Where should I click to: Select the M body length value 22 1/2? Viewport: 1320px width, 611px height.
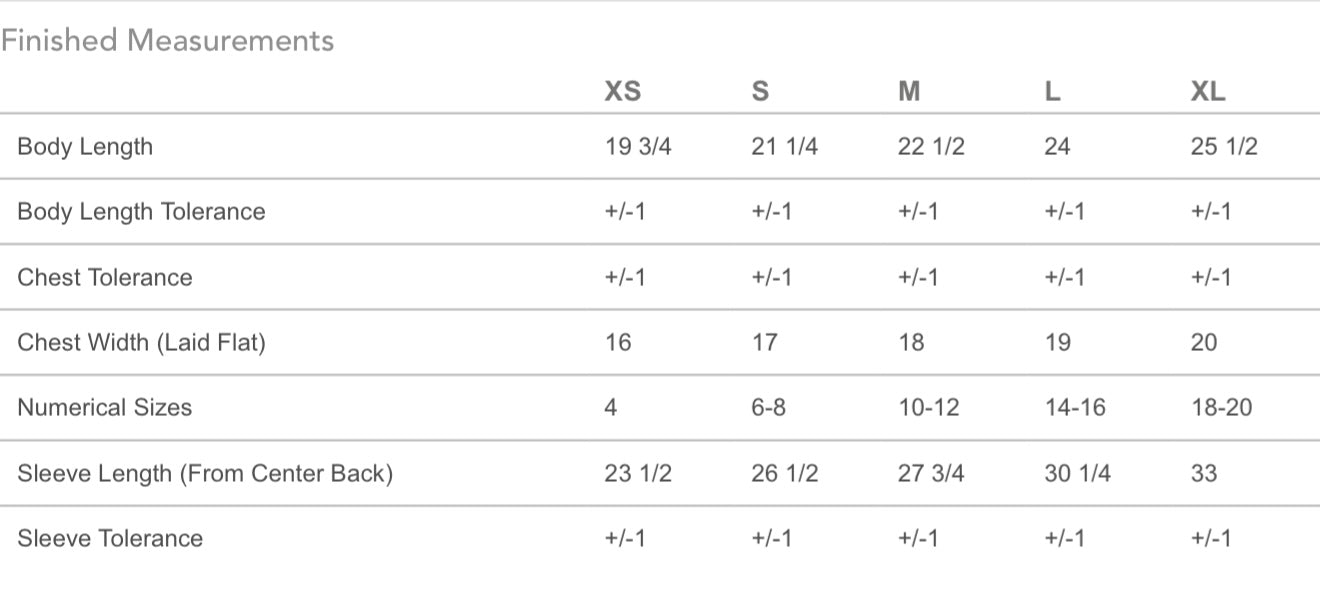point(931,147)
